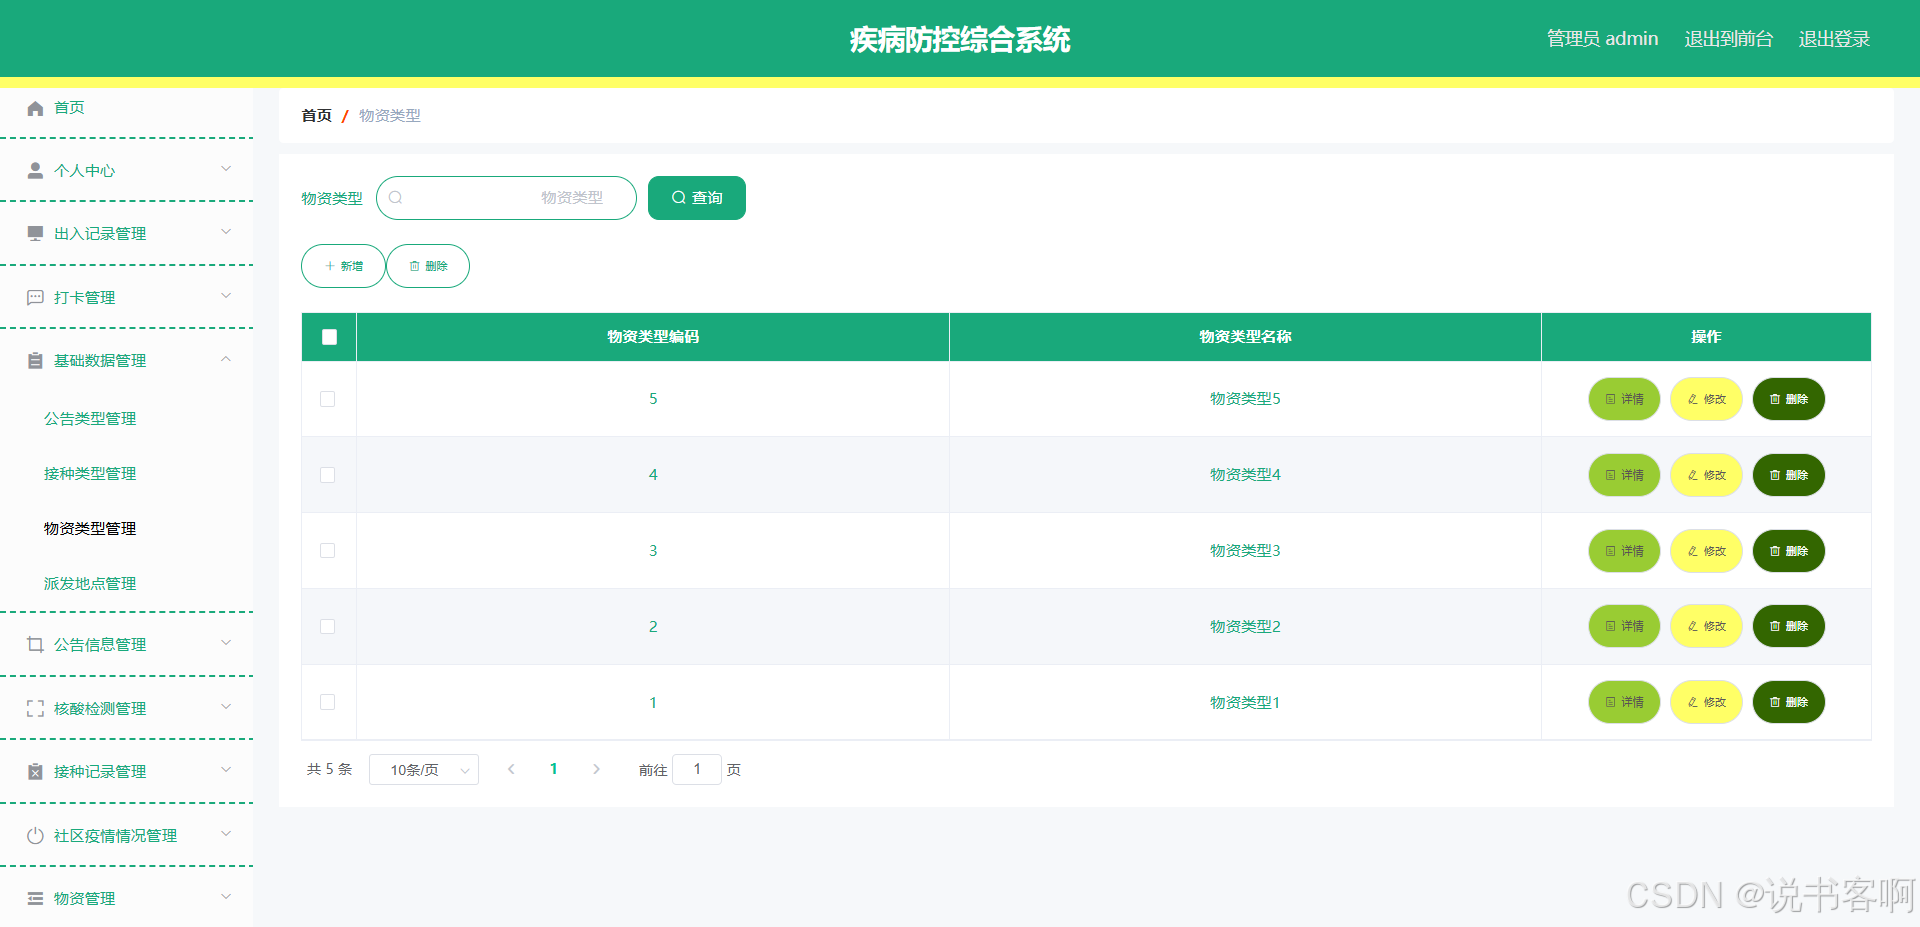
Task: Click the clipboard icon for 基础数据管理
Action: 35,361
